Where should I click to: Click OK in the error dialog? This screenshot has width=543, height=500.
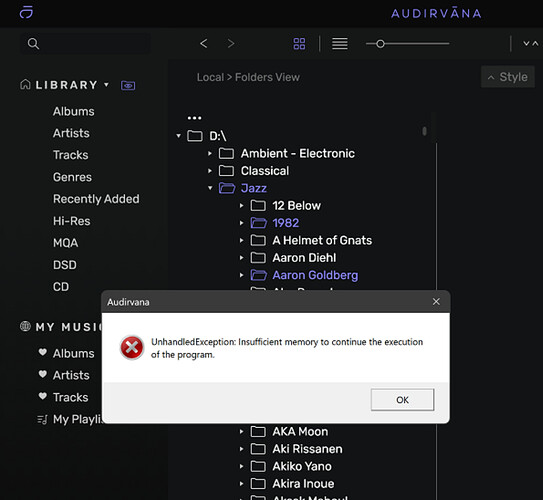402,400
